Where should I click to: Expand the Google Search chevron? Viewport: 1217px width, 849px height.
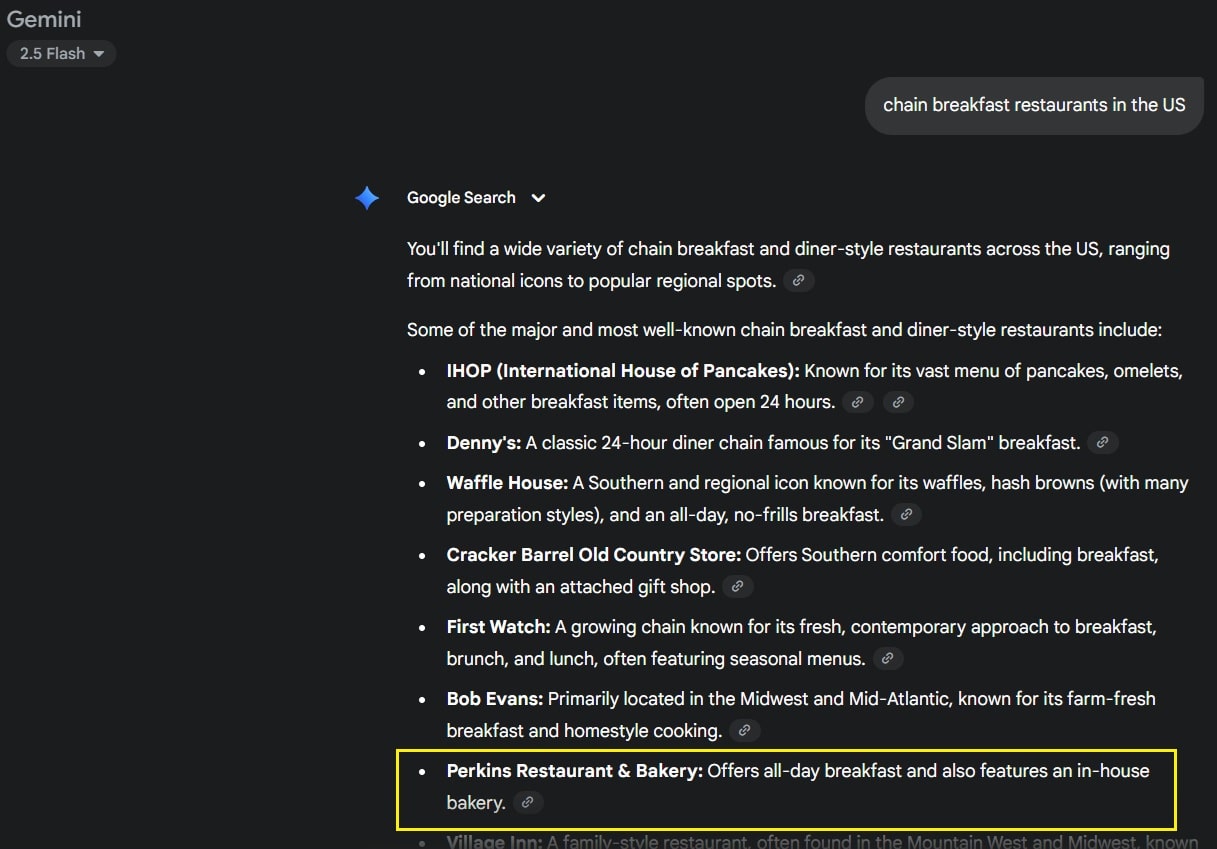pyautogui.click(x=538, y=198)
